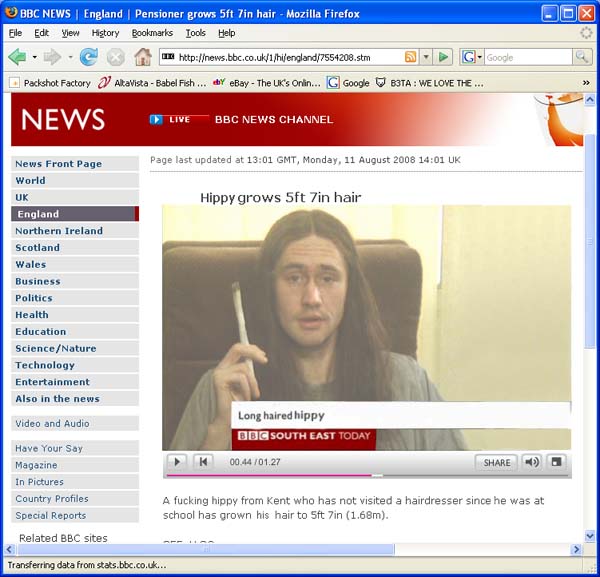
Task: Open the Technology section link
Action: pos(75,365)
